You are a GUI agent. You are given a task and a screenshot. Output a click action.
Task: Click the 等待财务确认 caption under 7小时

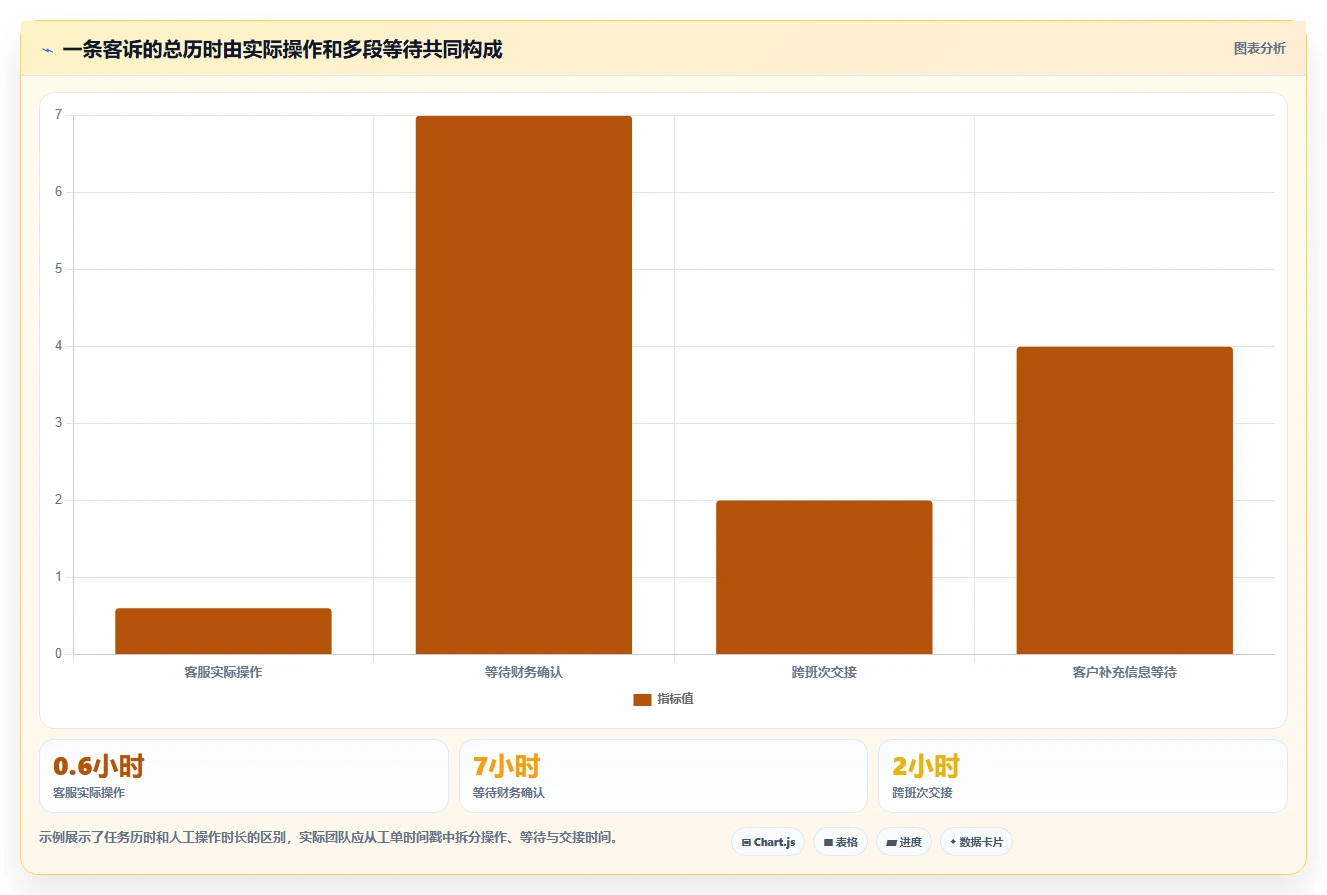coord(509,793)
